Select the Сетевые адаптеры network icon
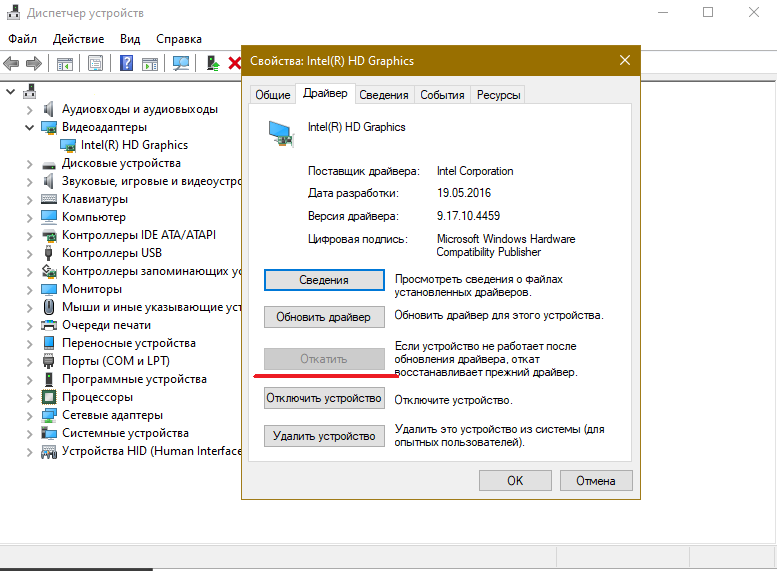Screen dimensions: 777x571 [49, 415]
